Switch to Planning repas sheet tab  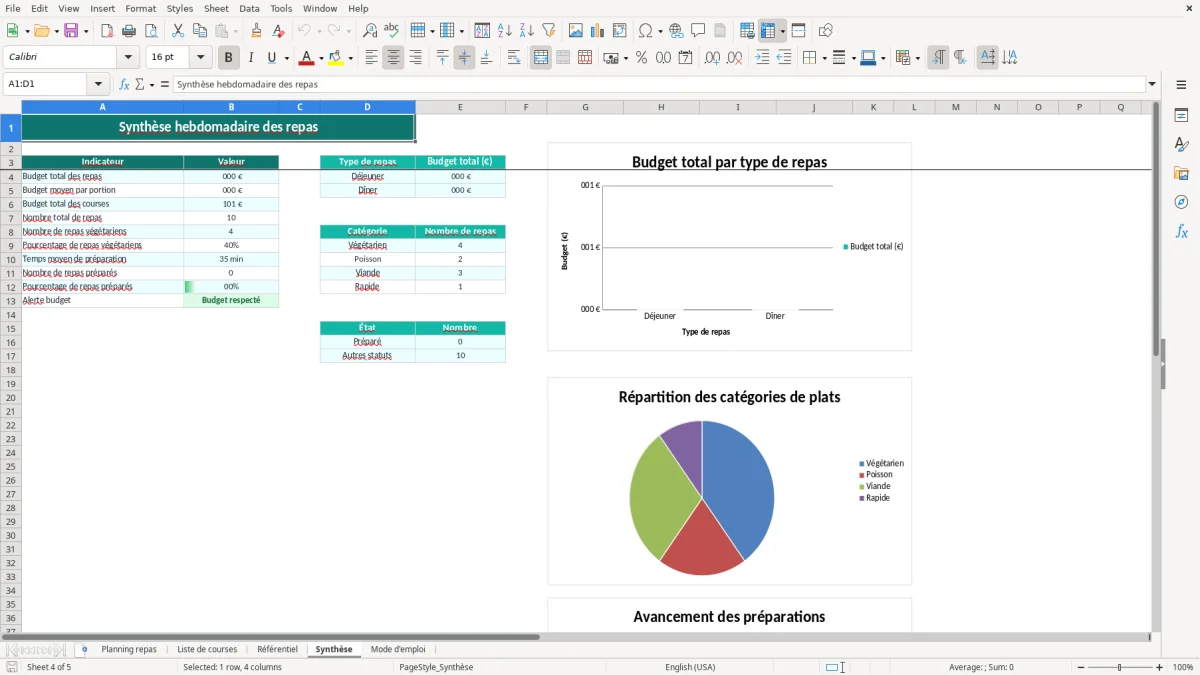pyautogui.click(x=129, y=649)
